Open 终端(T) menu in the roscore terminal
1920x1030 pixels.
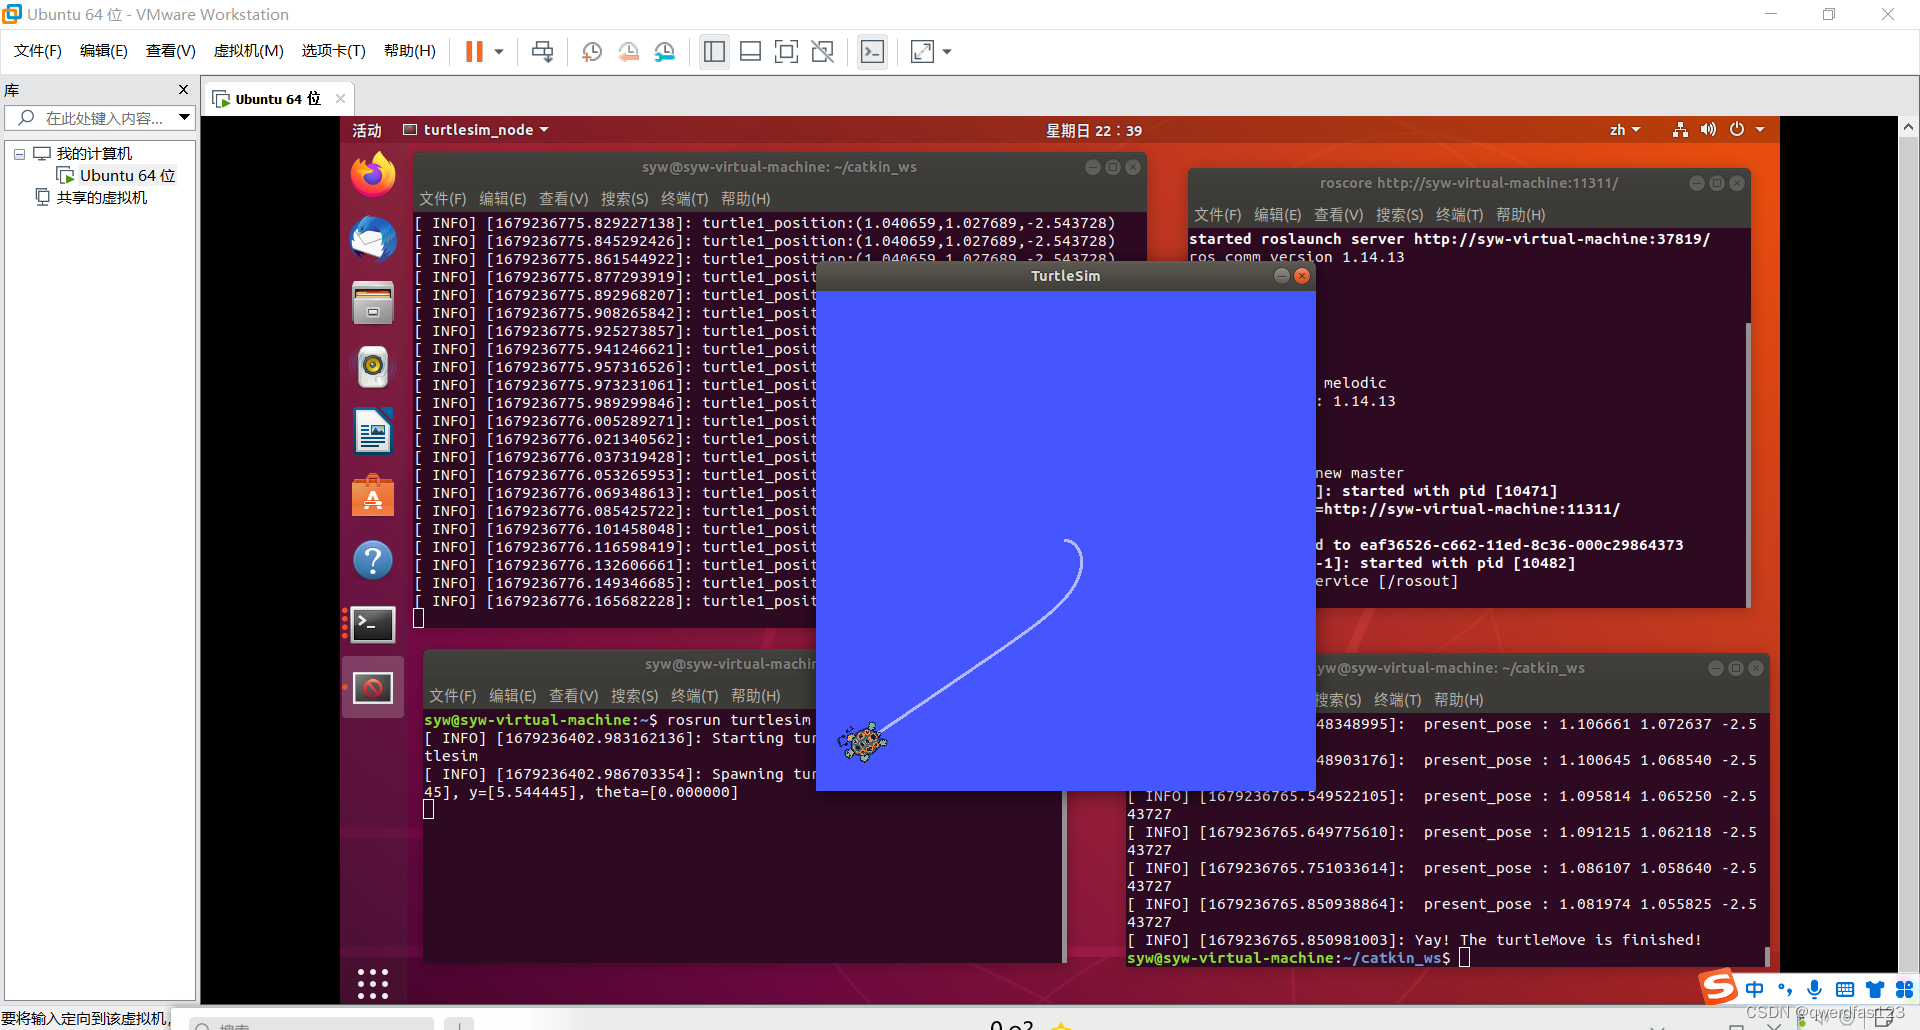click(x=1459, y=215)
